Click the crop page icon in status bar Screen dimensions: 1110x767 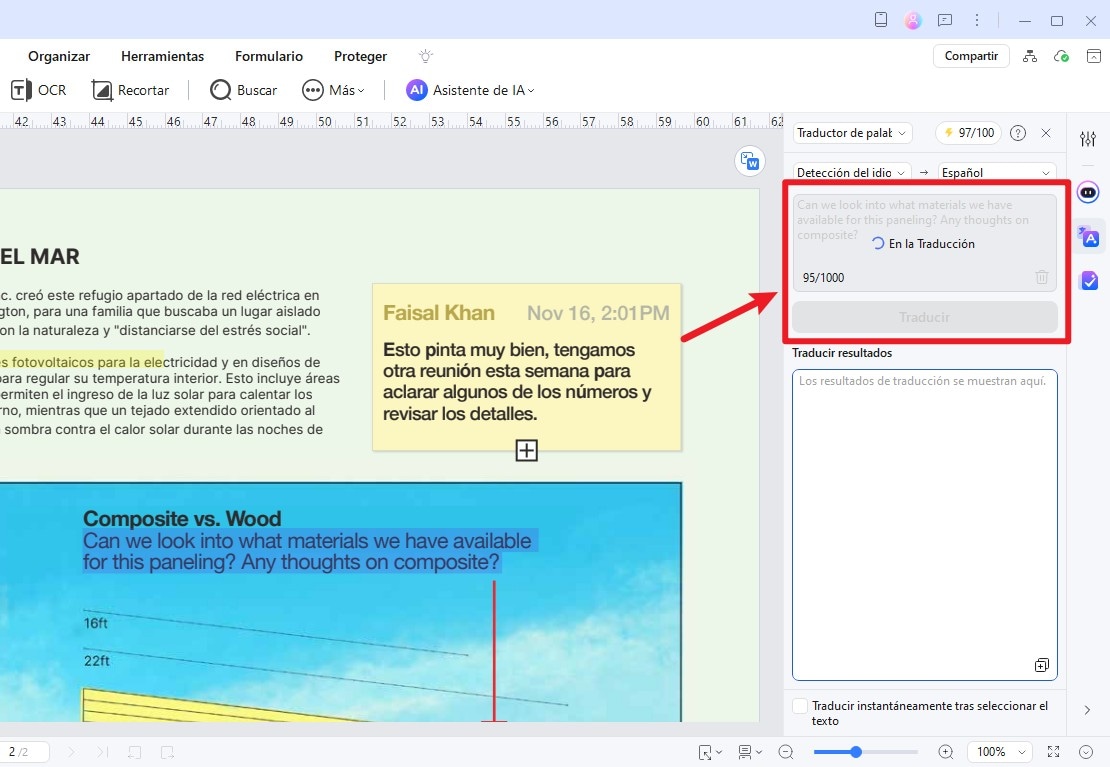click(x=167, y=752)
